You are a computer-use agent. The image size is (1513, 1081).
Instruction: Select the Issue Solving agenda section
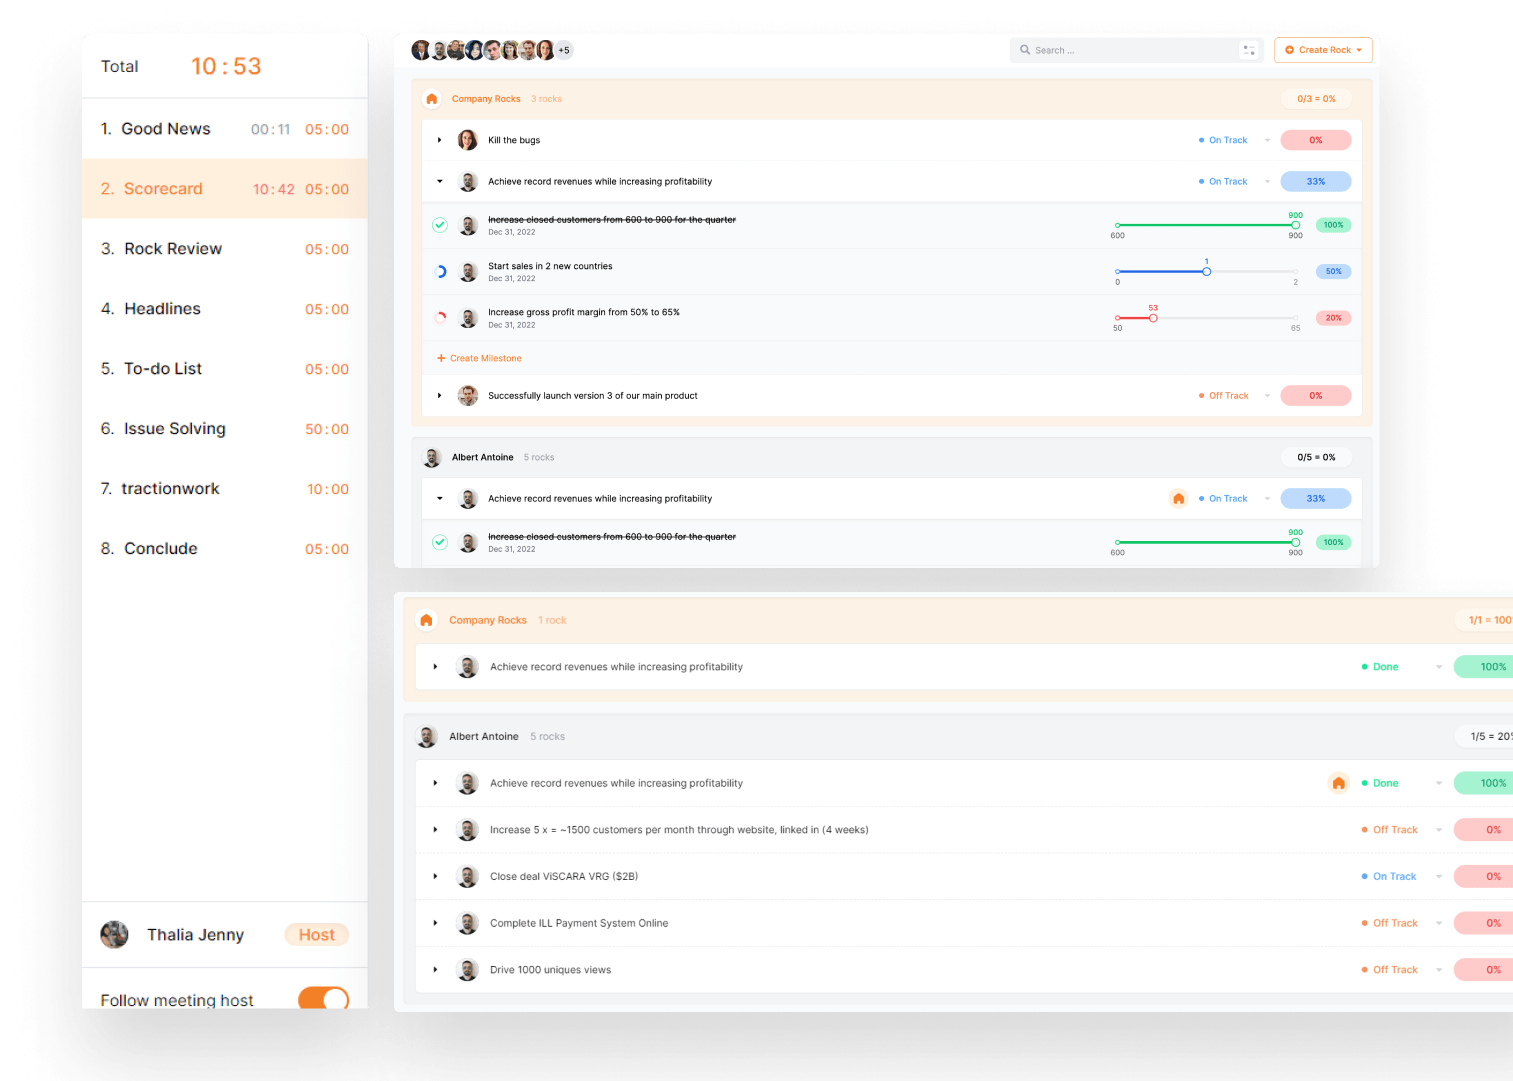(x=174, y=429)
